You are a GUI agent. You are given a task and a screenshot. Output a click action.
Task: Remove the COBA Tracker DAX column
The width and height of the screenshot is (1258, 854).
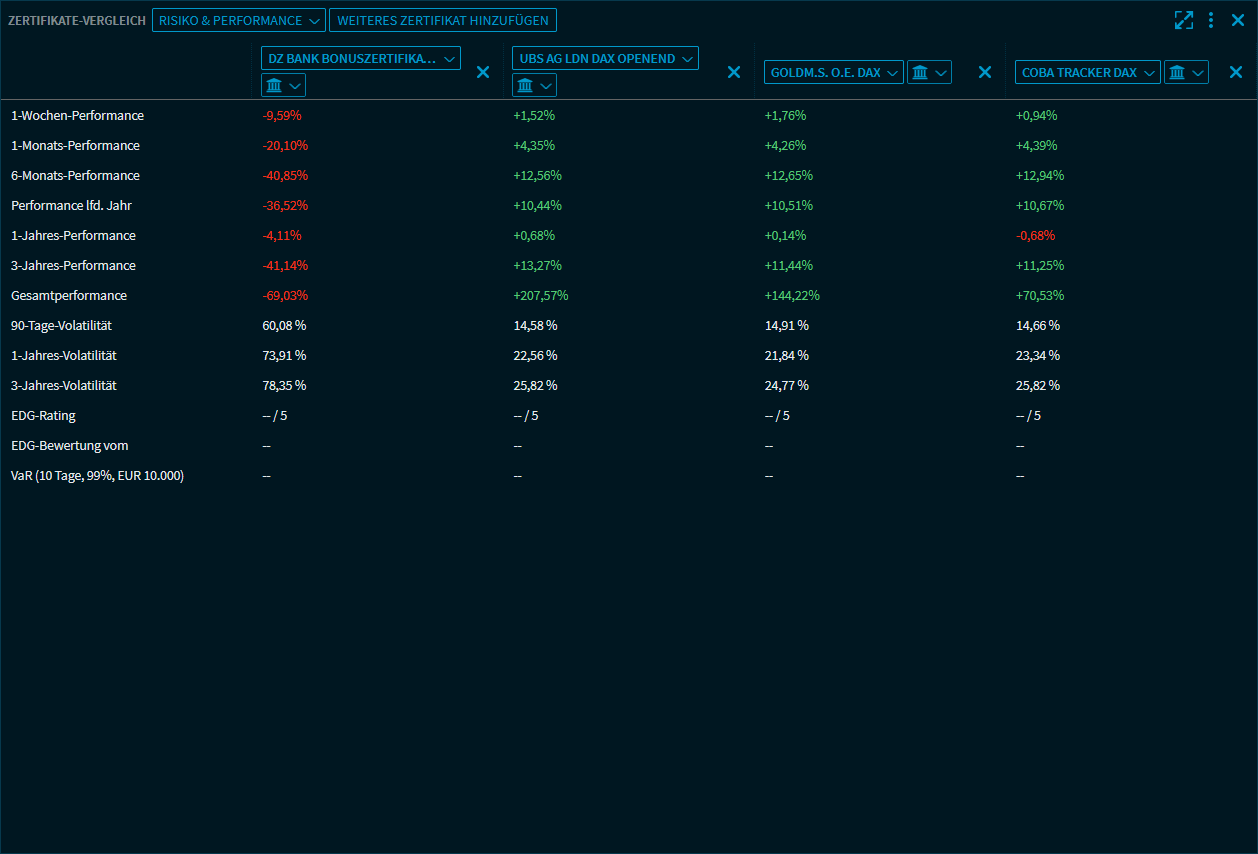click(x=1236, y=72)
